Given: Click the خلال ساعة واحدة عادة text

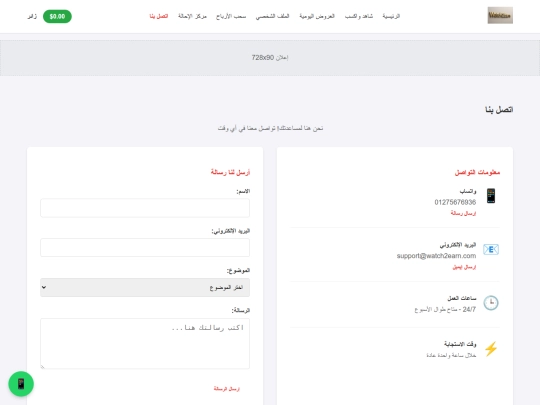Looking at the screenshot, I should coord(451,355).
